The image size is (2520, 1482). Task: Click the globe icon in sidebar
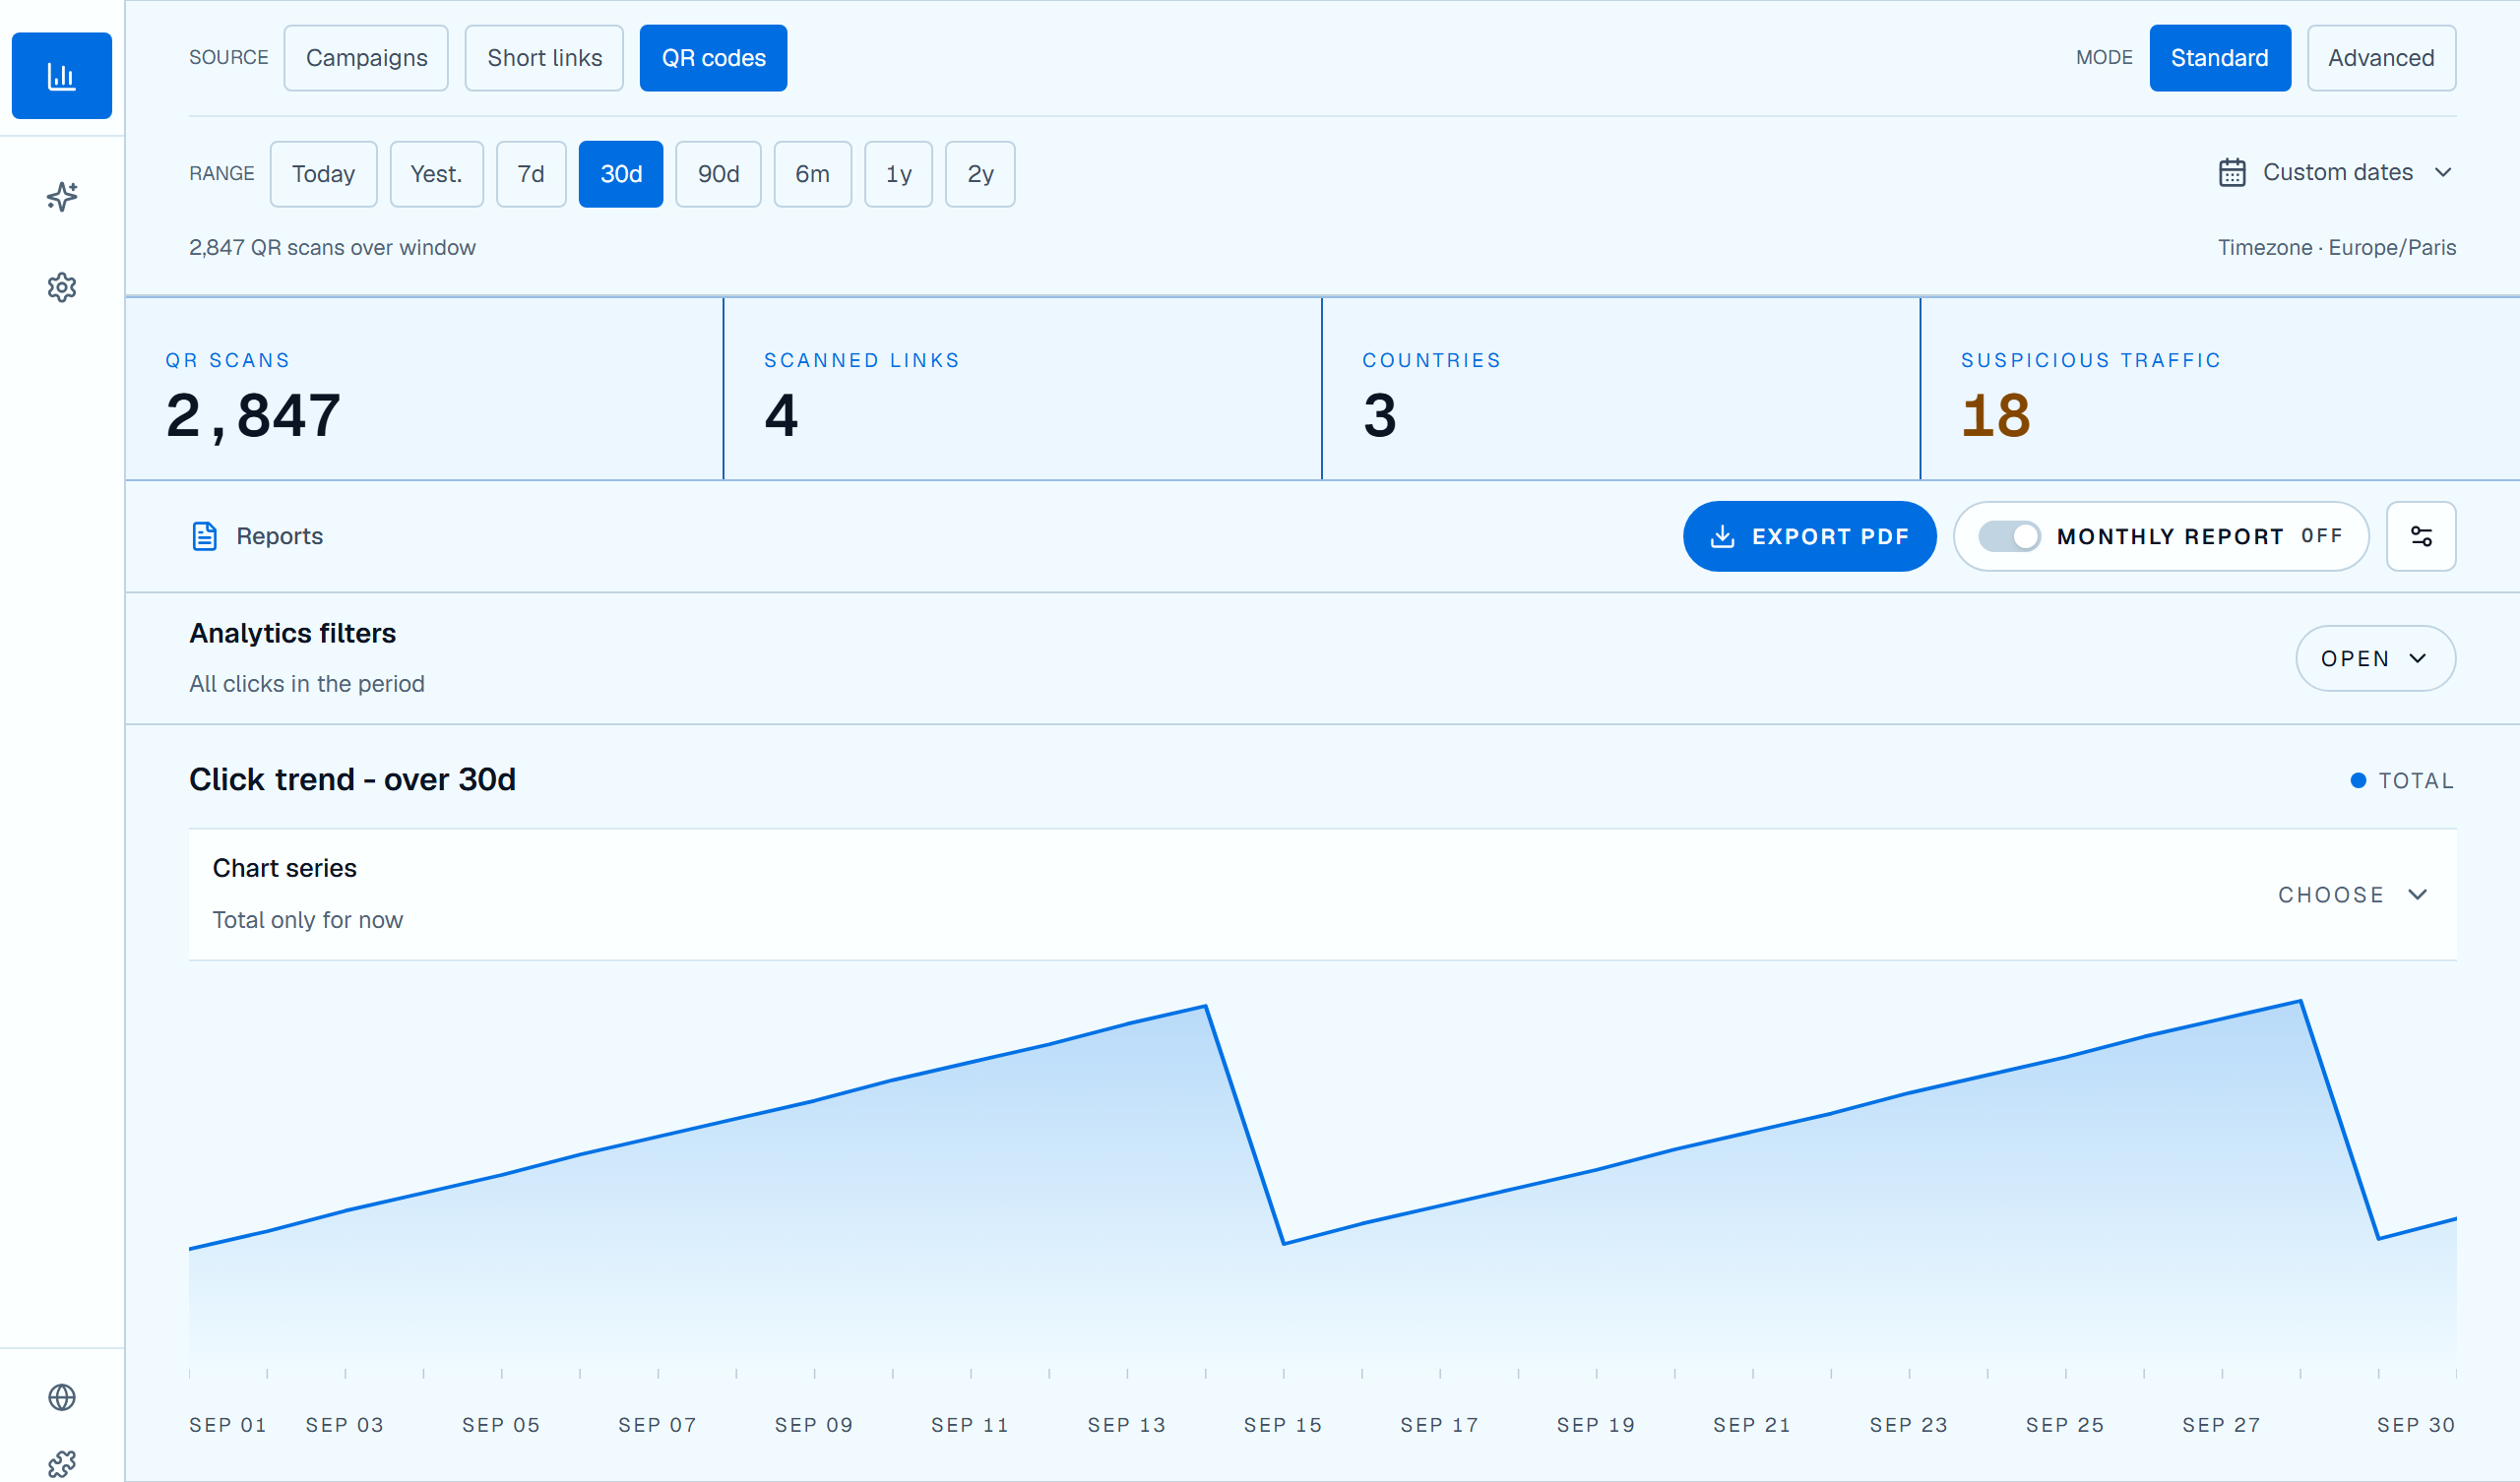click(62, 1397)
